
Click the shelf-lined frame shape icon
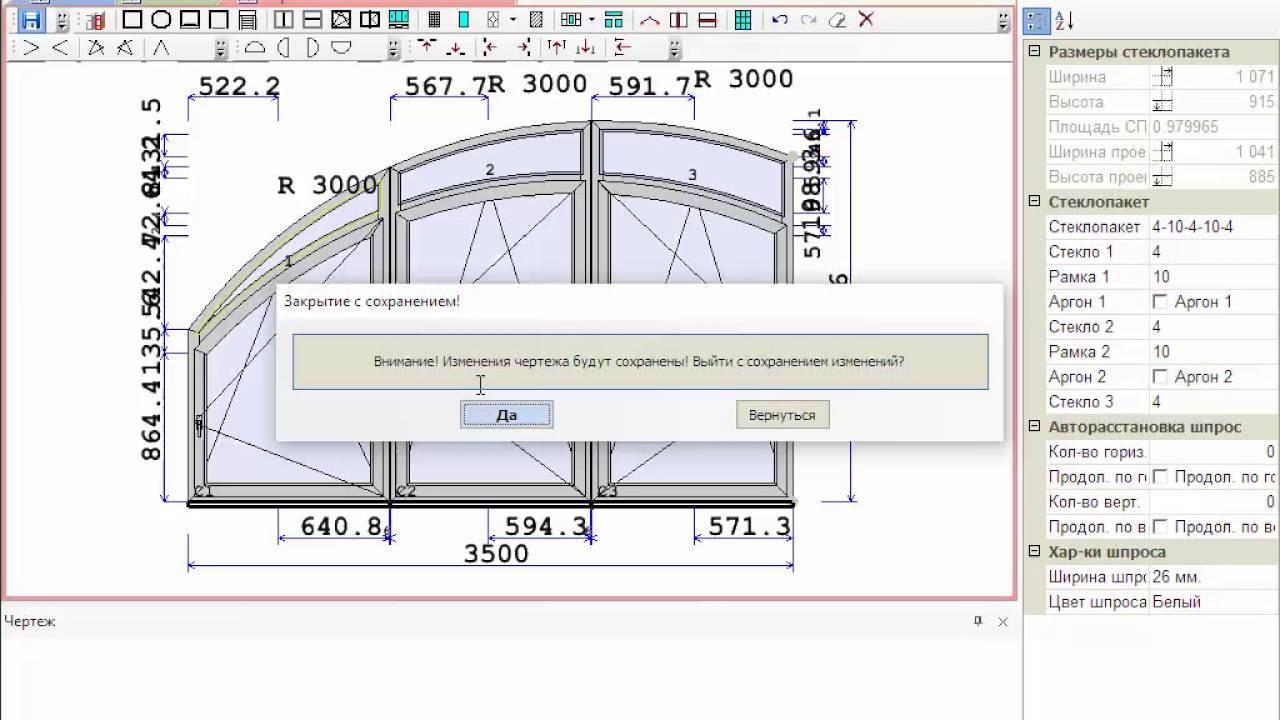(248, 20)
